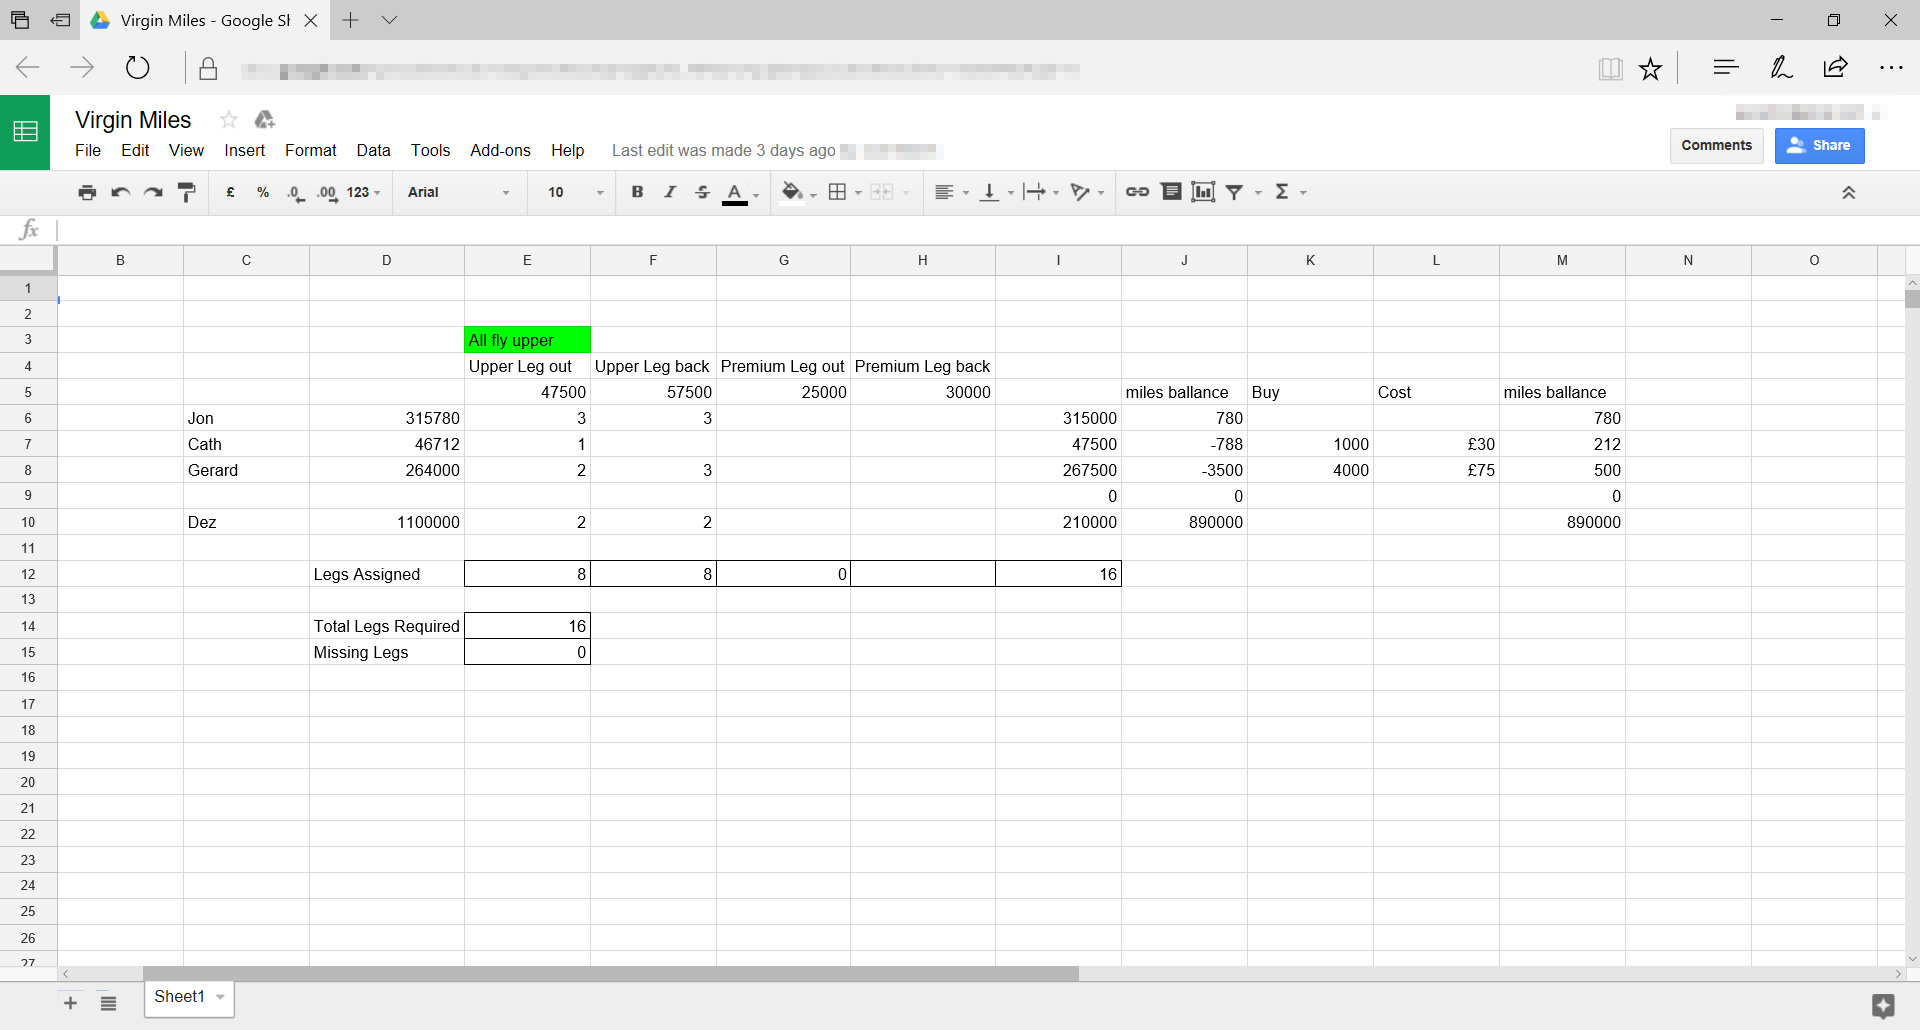Open the All sheets list icon

click(108, 1003)
